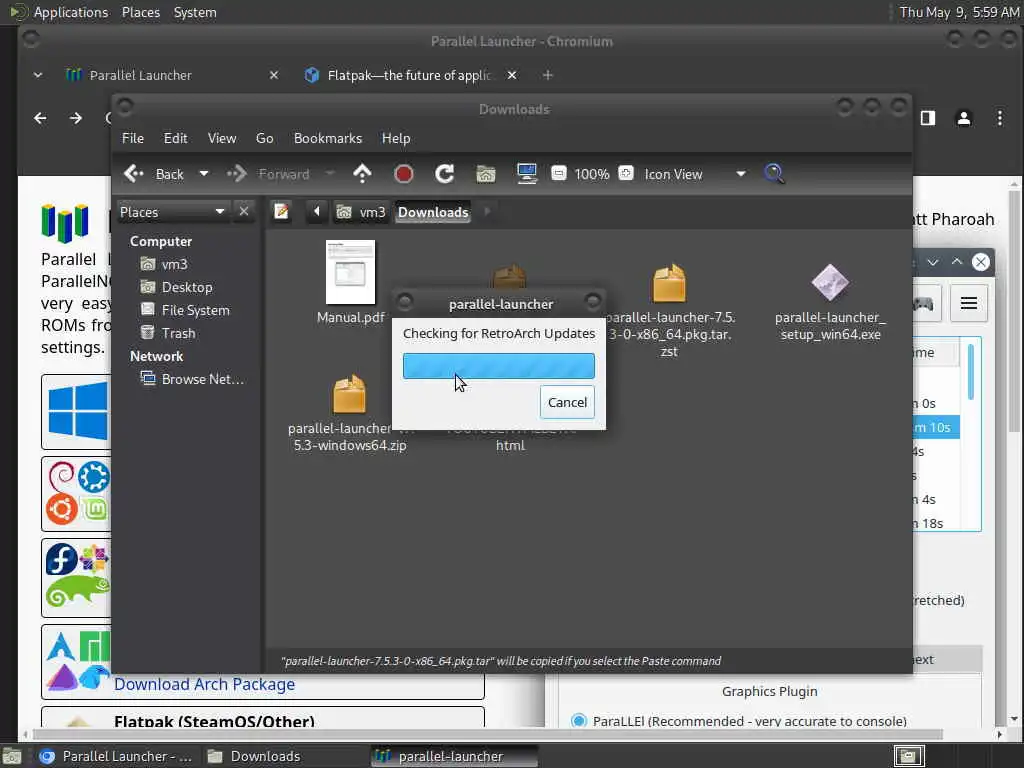Open a new Chromium tab
This screenshot has height=768, width=1024.
pos(547,75)
